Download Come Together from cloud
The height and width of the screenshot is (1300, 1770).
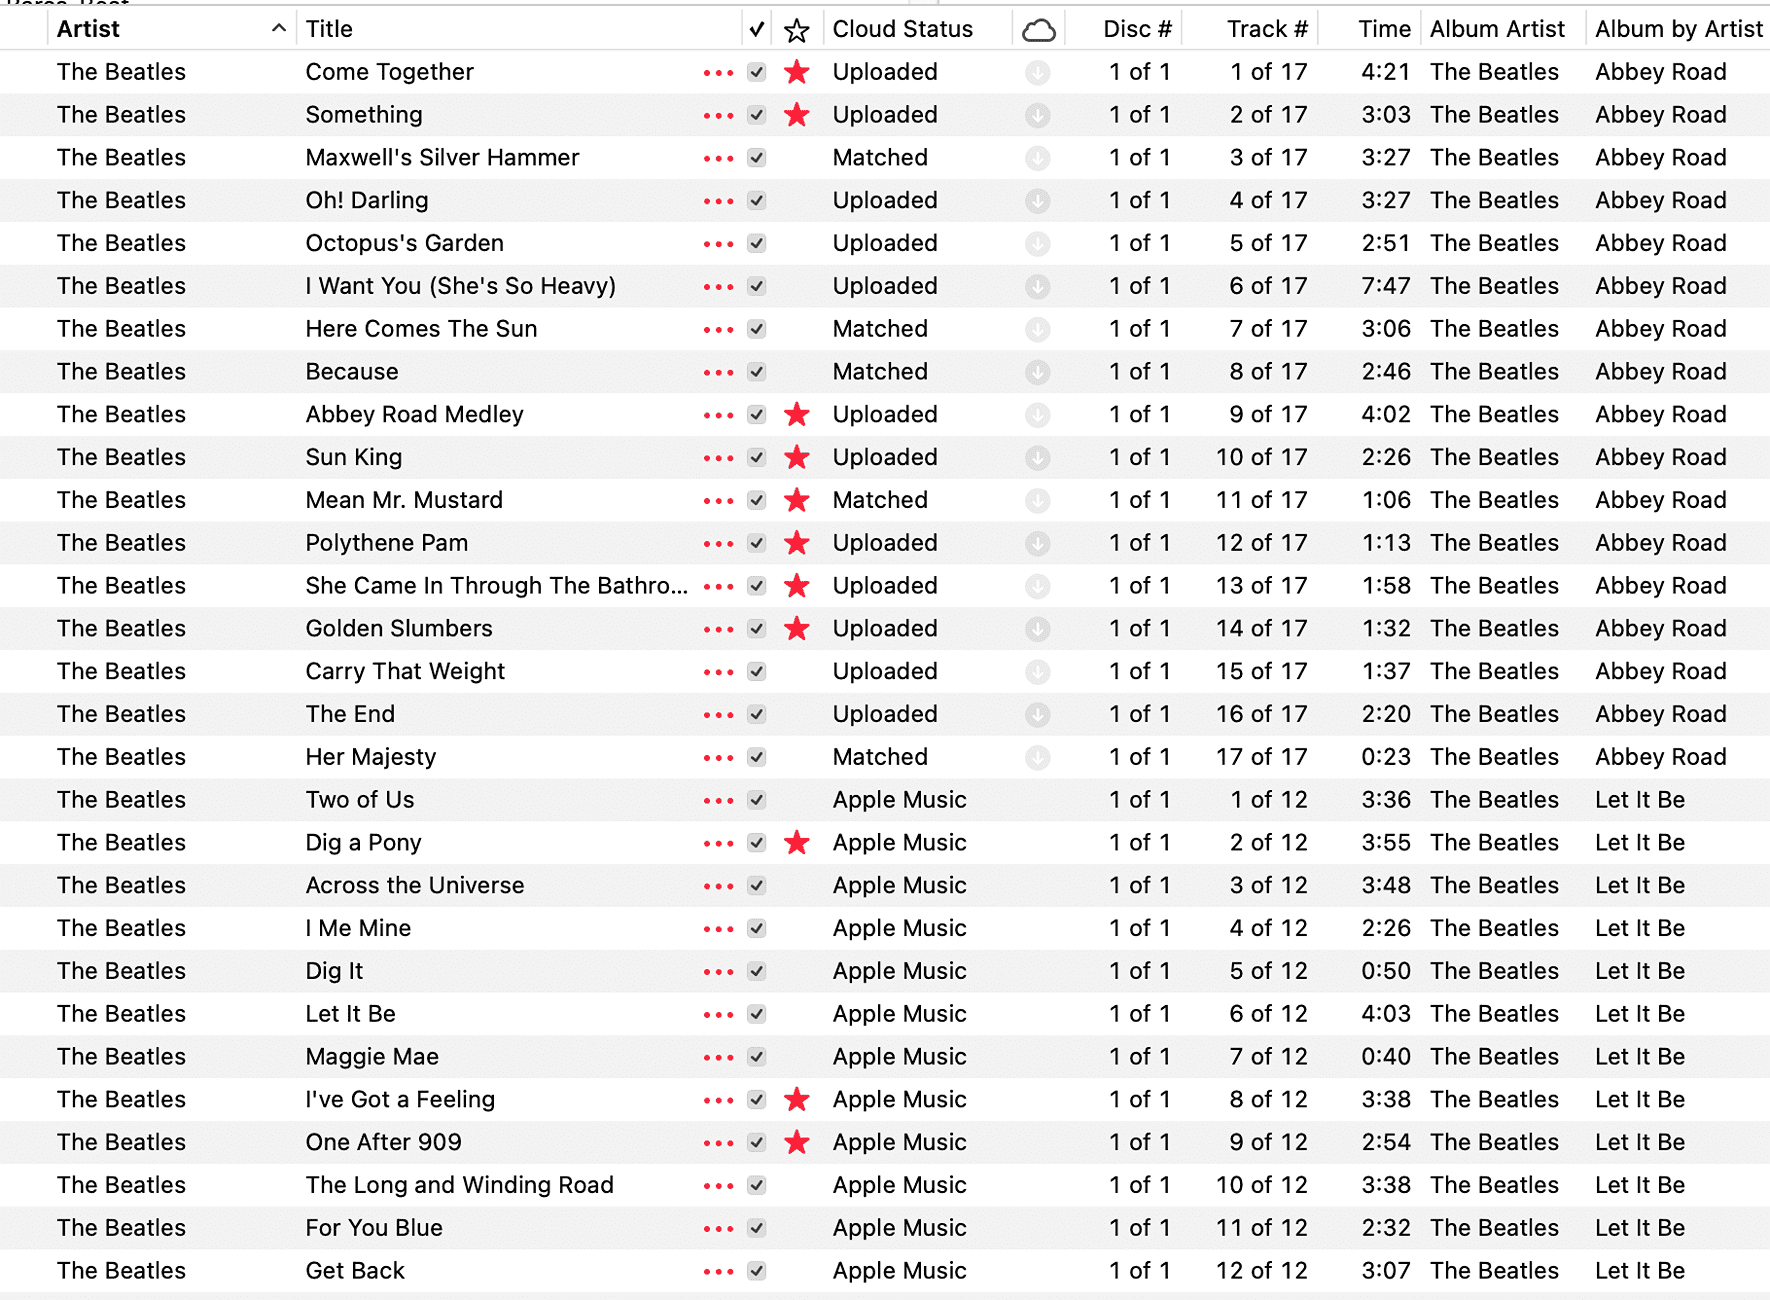1038,72
